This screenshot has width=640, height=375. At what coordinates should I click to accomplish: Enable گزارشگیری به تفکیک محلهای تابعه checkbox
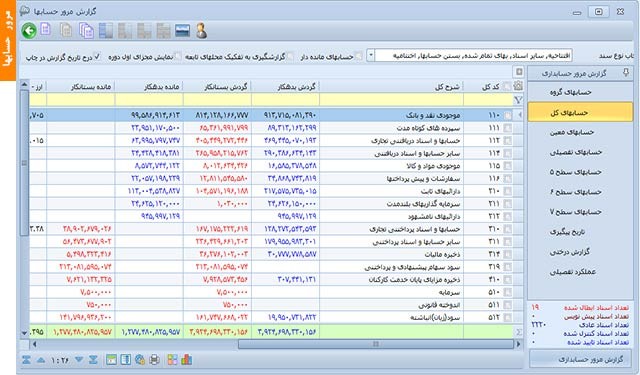pyautogui.click(x=290, y=57)
